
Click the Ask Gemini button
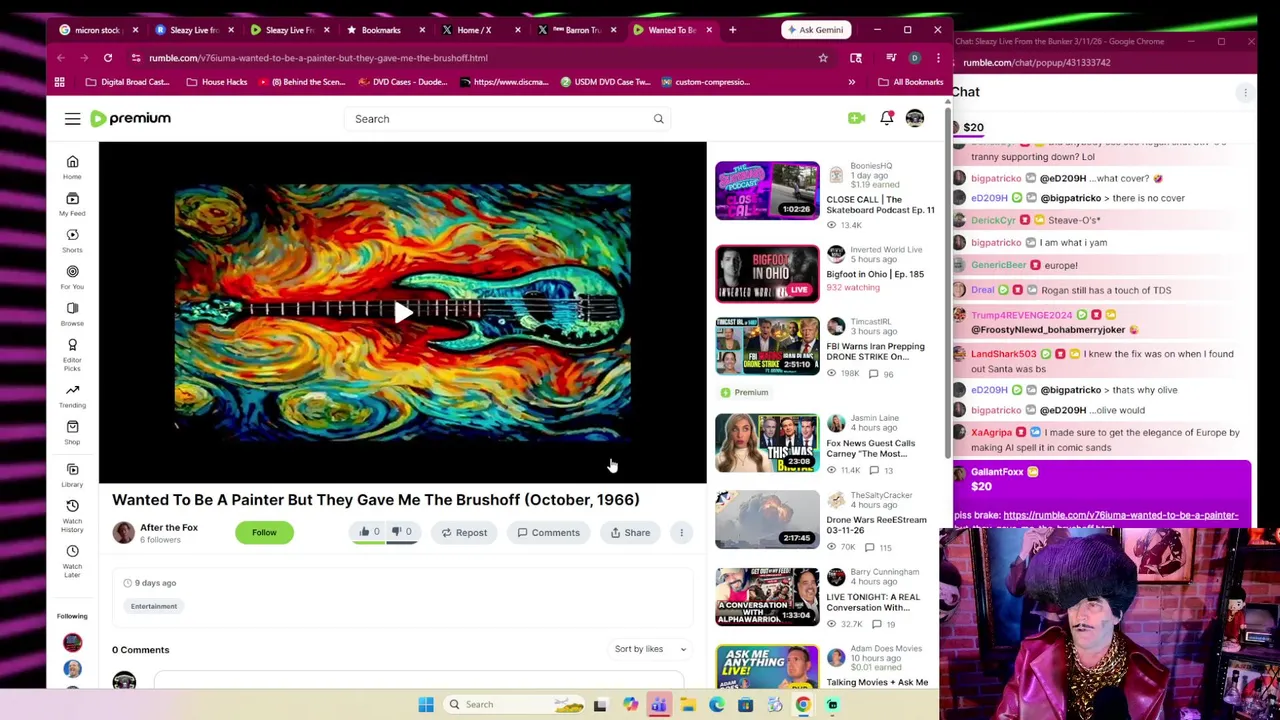point(815,30)
